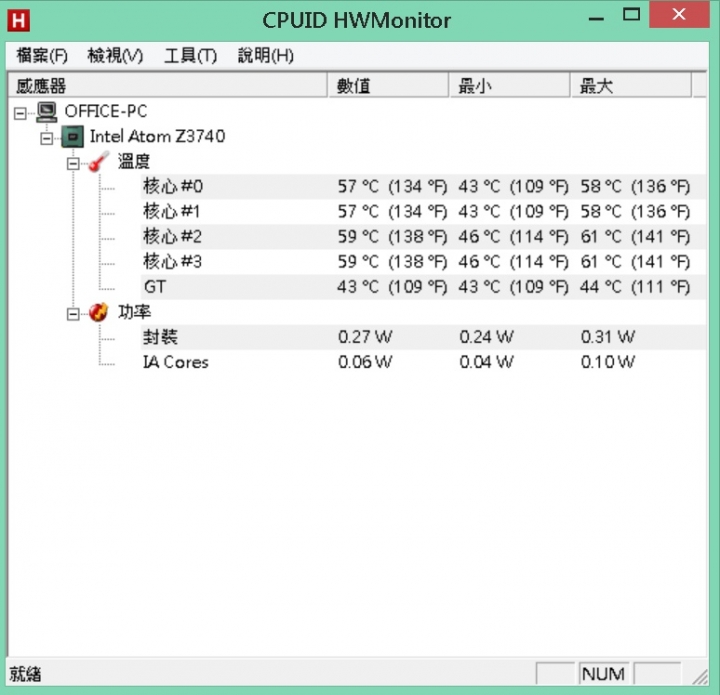Open the 檢視(V) menu
Screen dimensions: 720x695
coord(115,56)
